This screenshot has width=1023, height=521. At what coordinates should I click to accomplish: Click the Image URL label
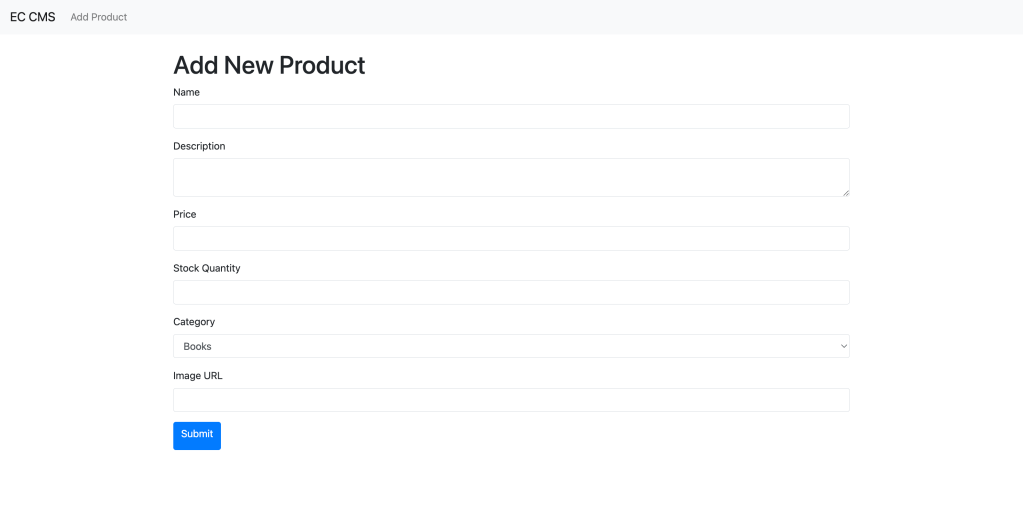point(198,377)
